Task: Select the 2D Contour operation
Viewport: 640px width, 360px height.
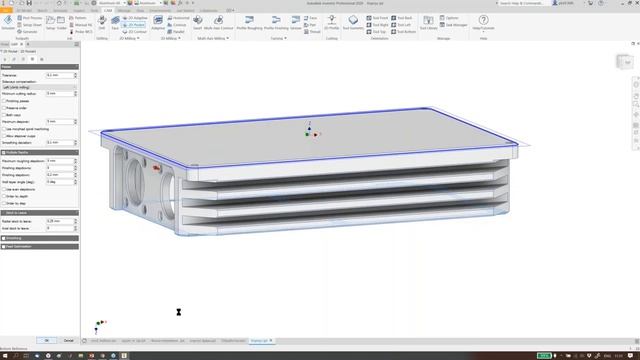Action: click(x=134, y=31)
